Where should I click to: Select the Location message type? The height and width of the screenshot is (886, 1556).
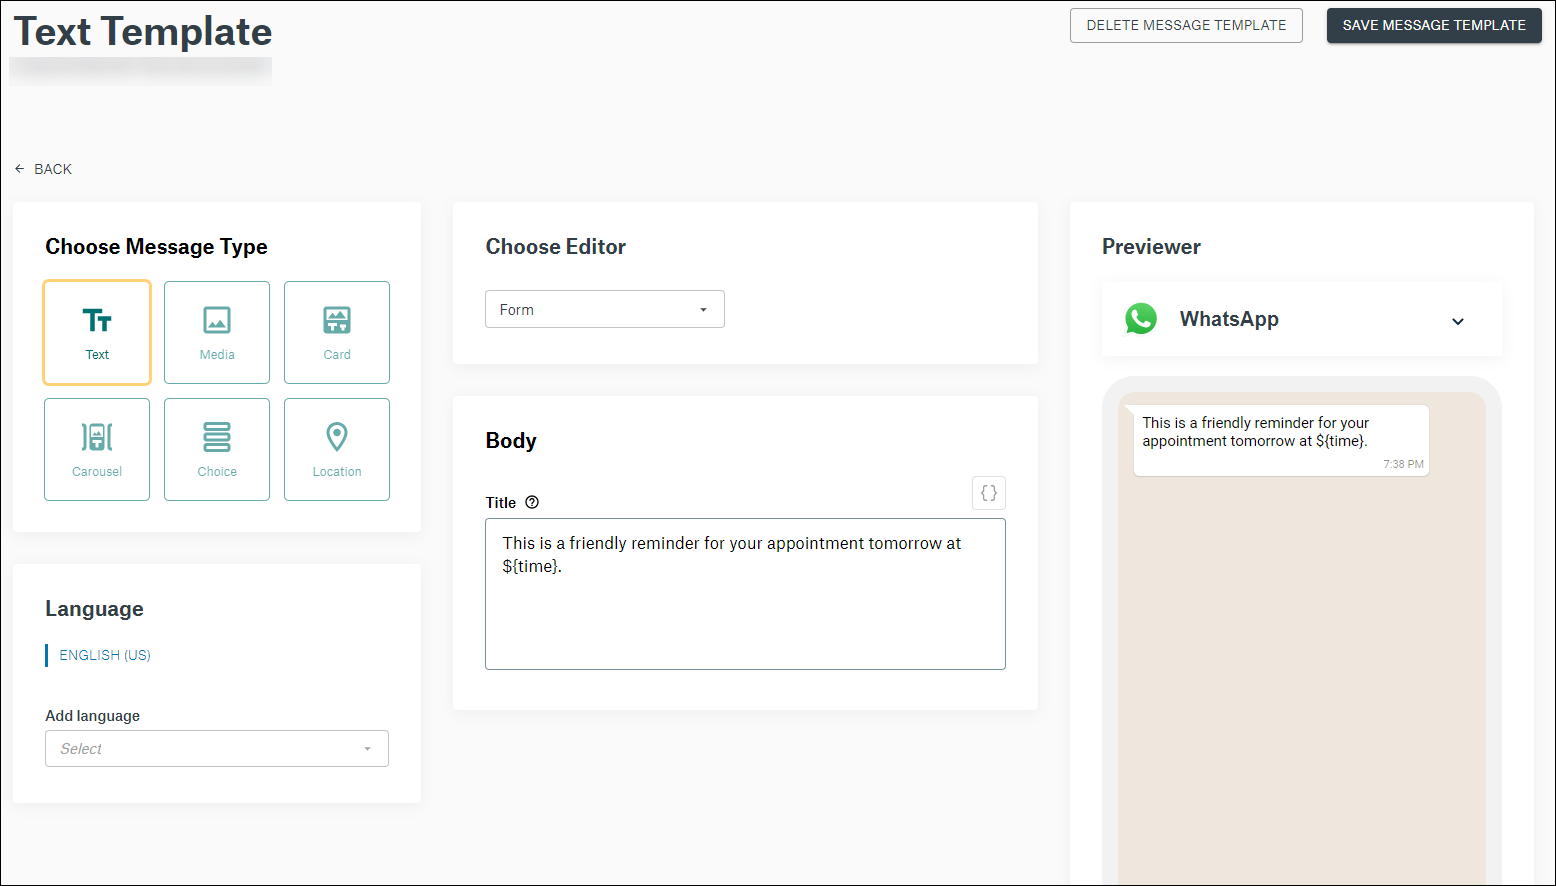[x=336, y=449]
